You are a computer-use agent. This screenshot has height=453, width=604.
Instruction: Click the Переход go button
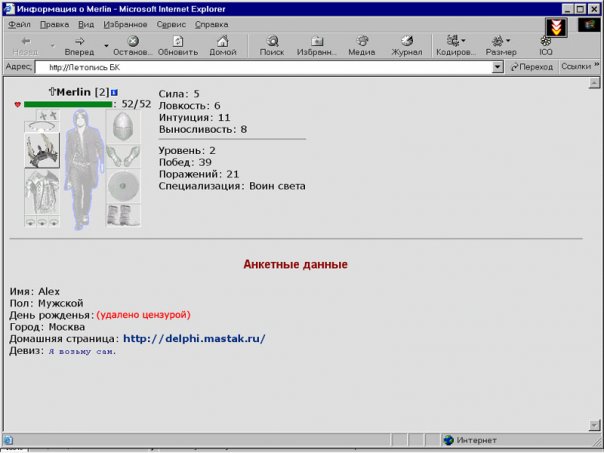(532, 67)
